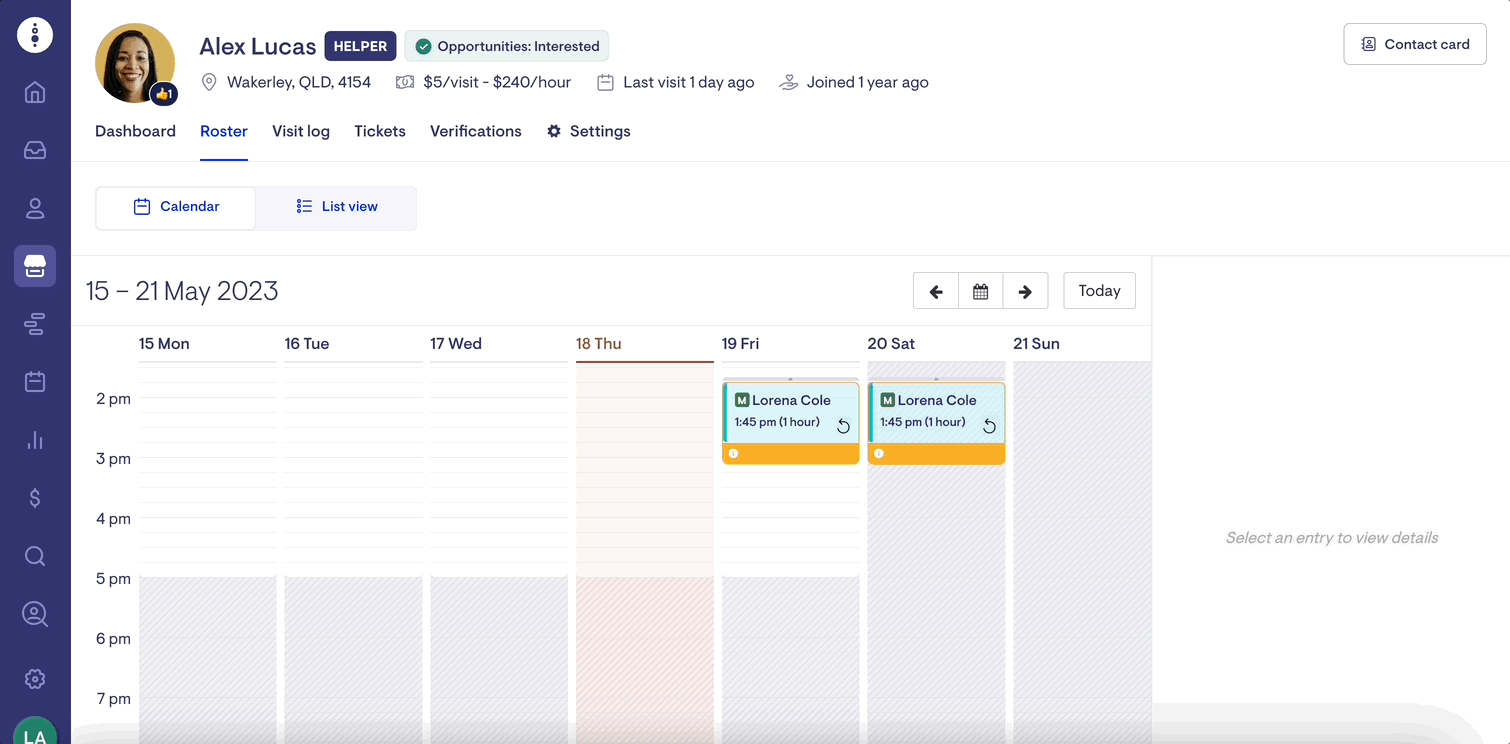
Task: Click the person profile icon in sidebar
Action: tap(35, 208)
